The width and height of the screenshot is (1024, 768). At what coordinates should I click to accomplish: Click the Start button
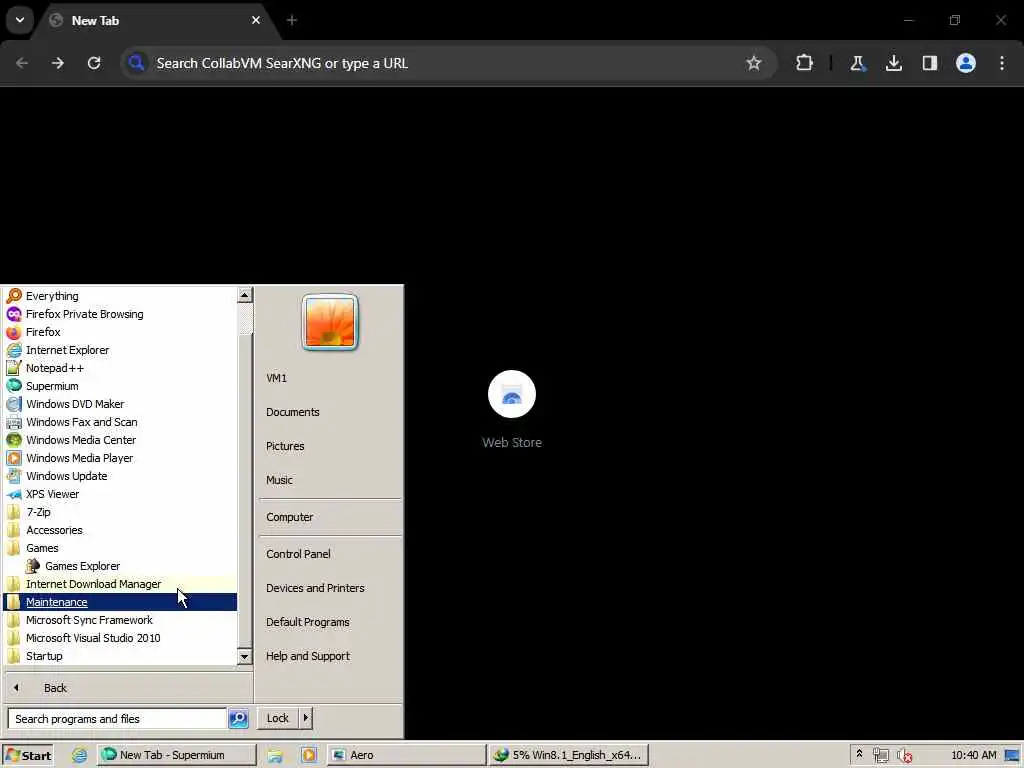click(x=27, y=755)
